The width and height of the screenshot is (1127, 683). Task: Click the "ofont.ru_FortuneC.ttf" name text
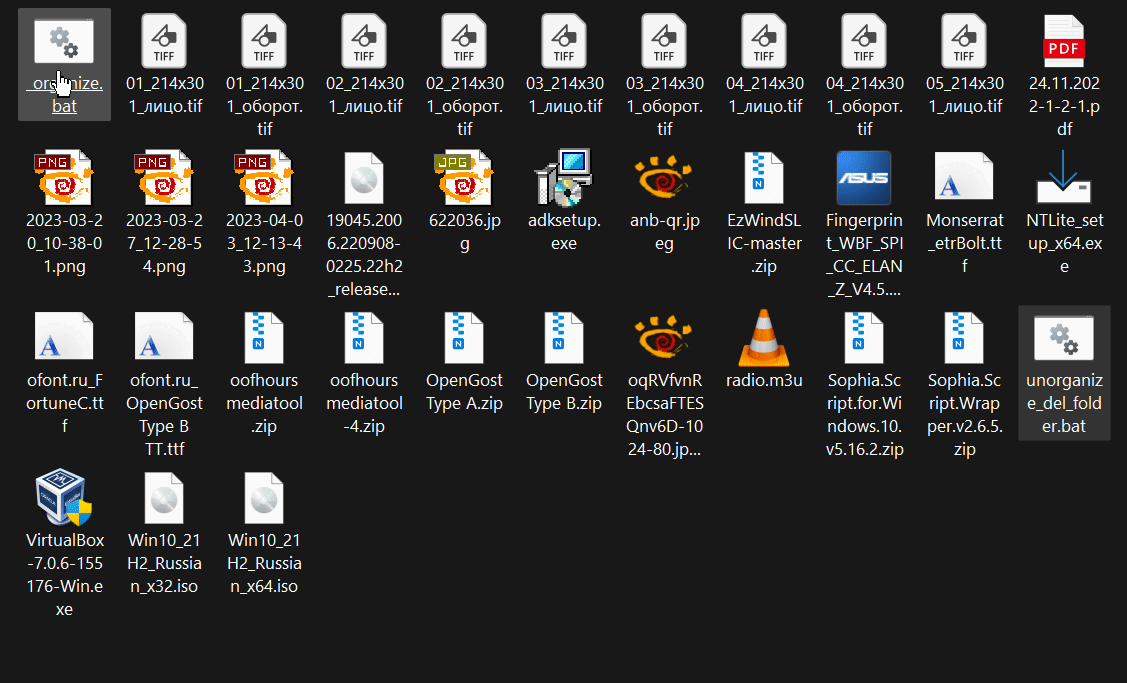[64, 403]
